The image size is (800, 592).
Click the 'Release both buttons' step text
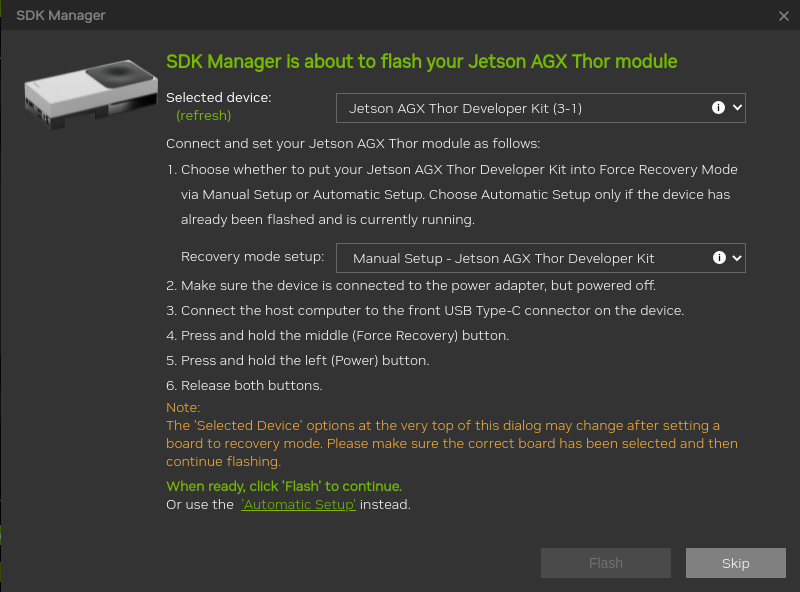(x=251, y=385)
